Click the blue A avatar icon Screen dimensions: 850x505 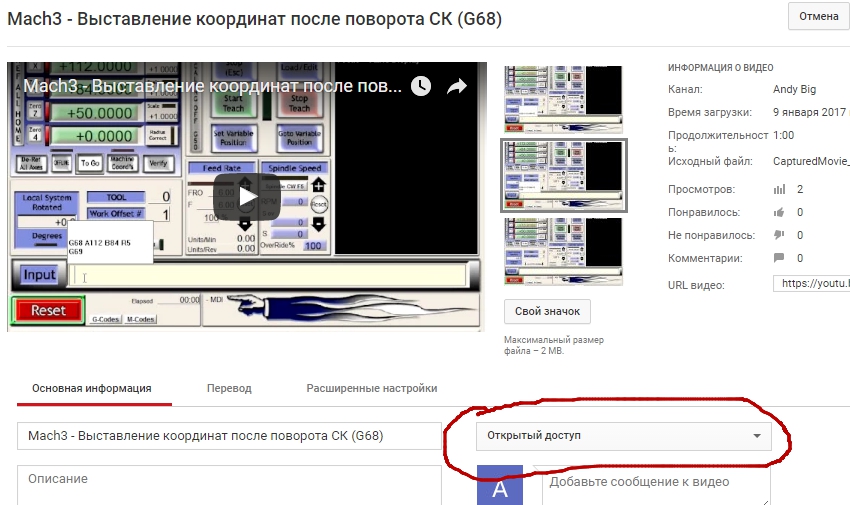tap(500, 485)
